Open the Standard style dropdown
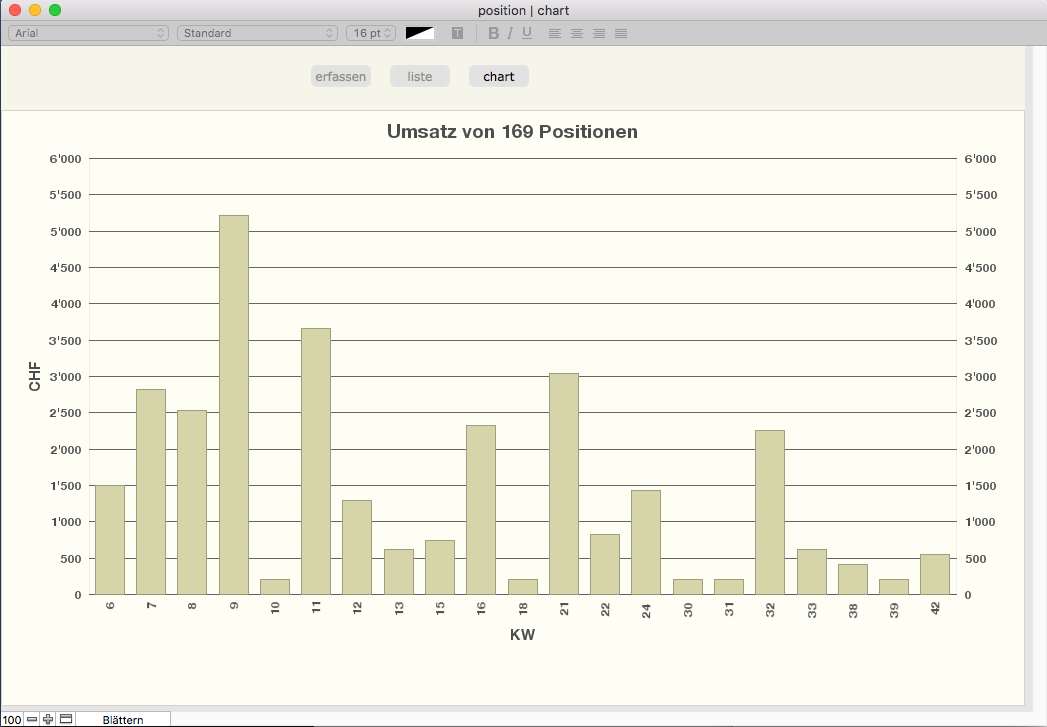 (x=257, y=33)
